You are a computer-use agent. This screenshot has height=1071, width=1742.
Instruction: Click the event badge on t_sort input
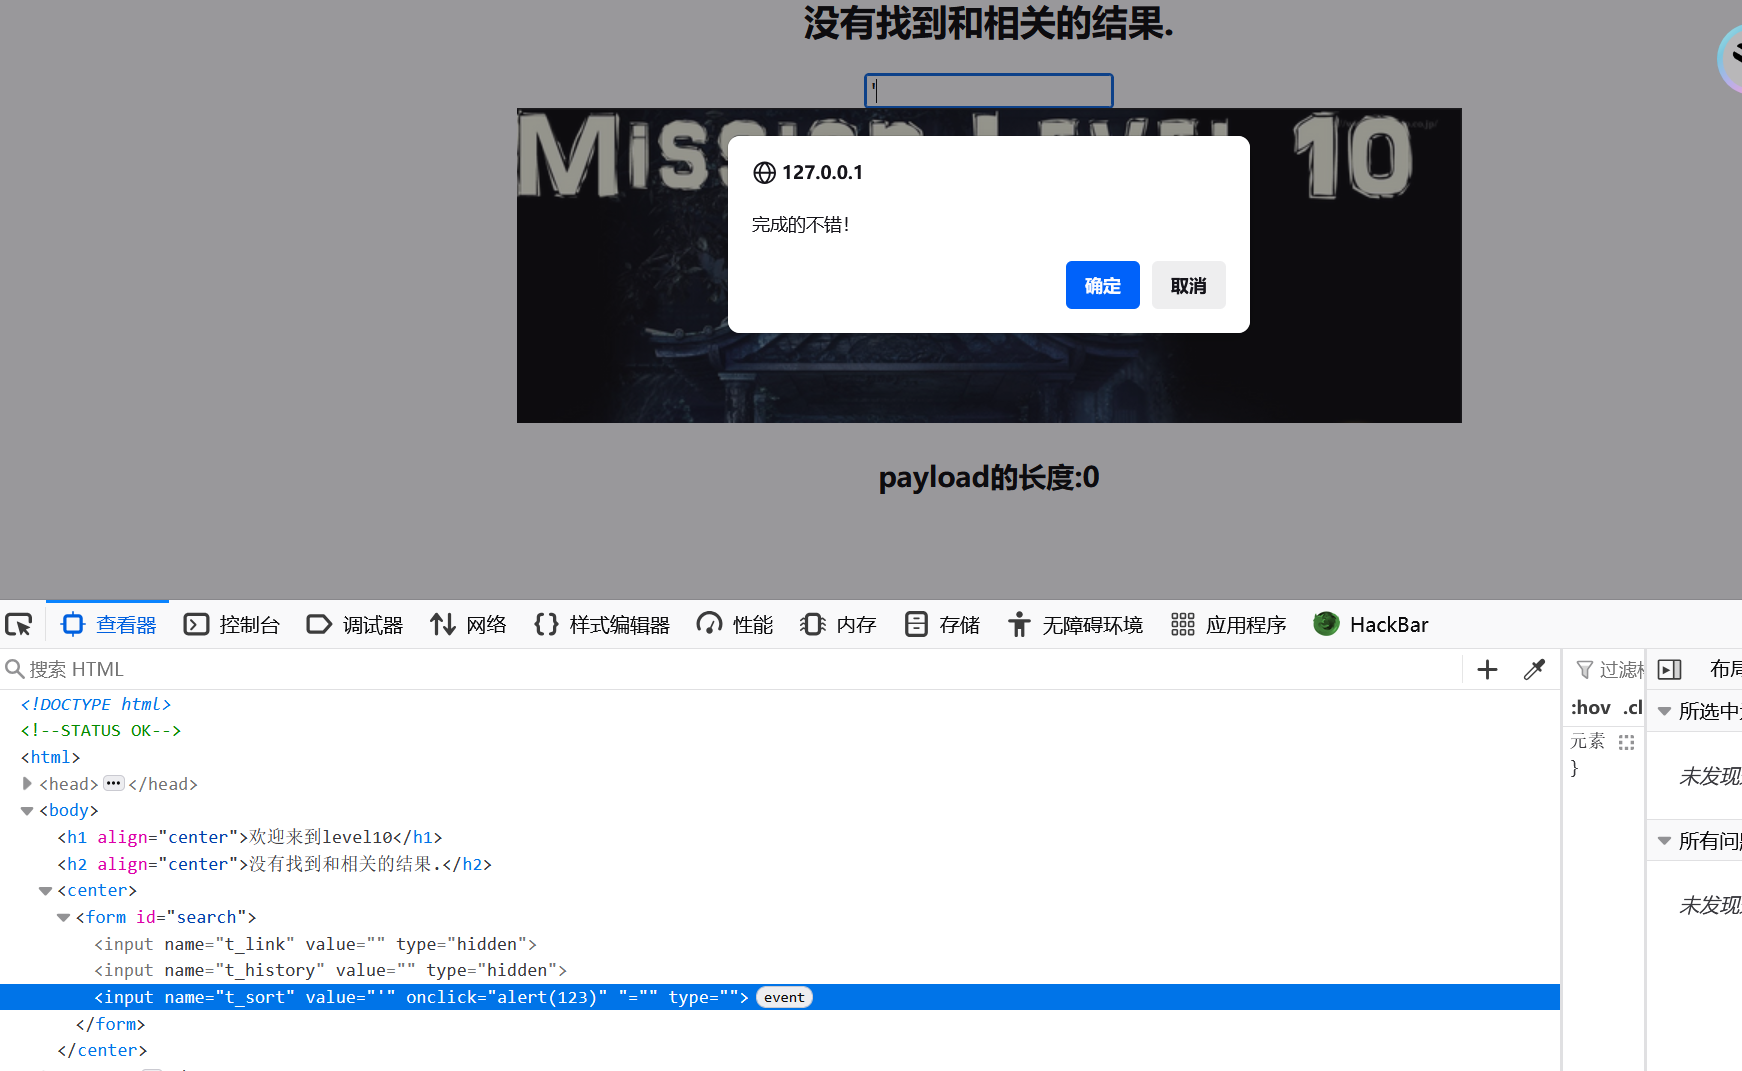coord(784,997)
